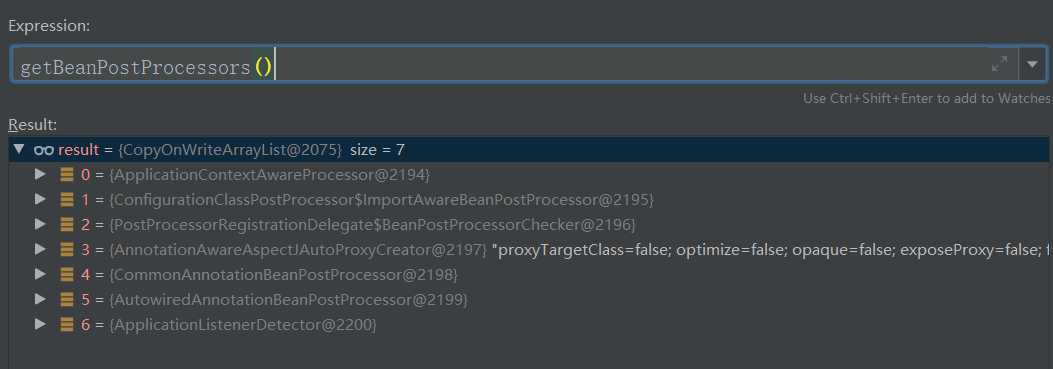Select the proxyTargetClass=false value text
The image size is (1053, 369).
[x=583, y=250]
